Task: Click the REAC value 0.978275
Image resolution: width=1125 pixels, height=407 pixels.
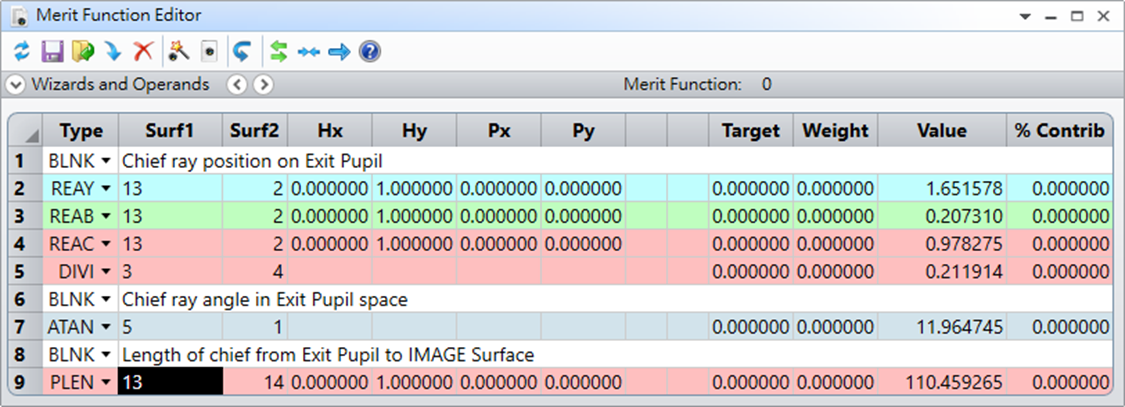Action: [x=942, y=244]
